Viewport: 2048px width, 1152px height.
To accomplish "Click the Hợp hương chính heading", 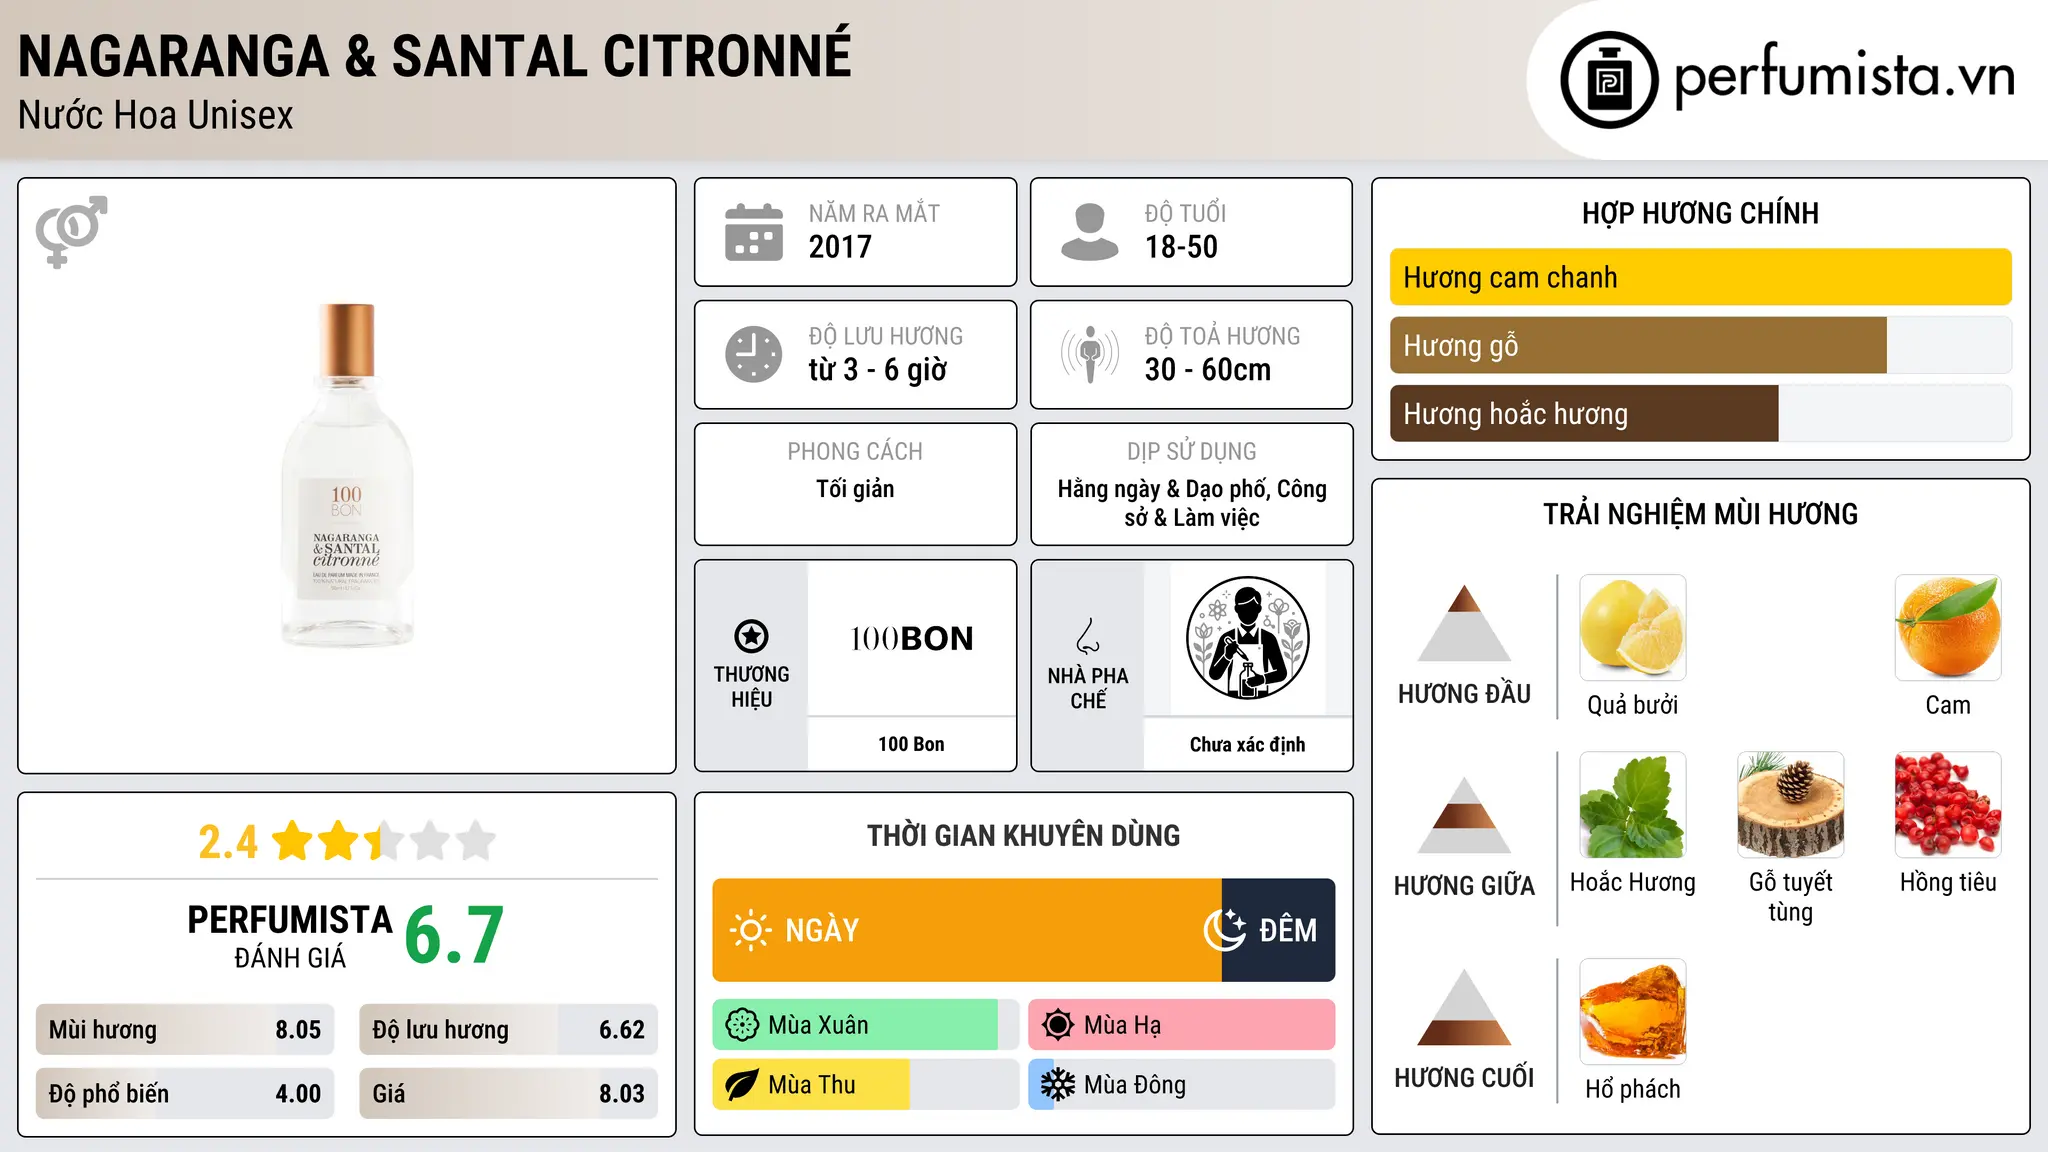I will (1700, 214).
